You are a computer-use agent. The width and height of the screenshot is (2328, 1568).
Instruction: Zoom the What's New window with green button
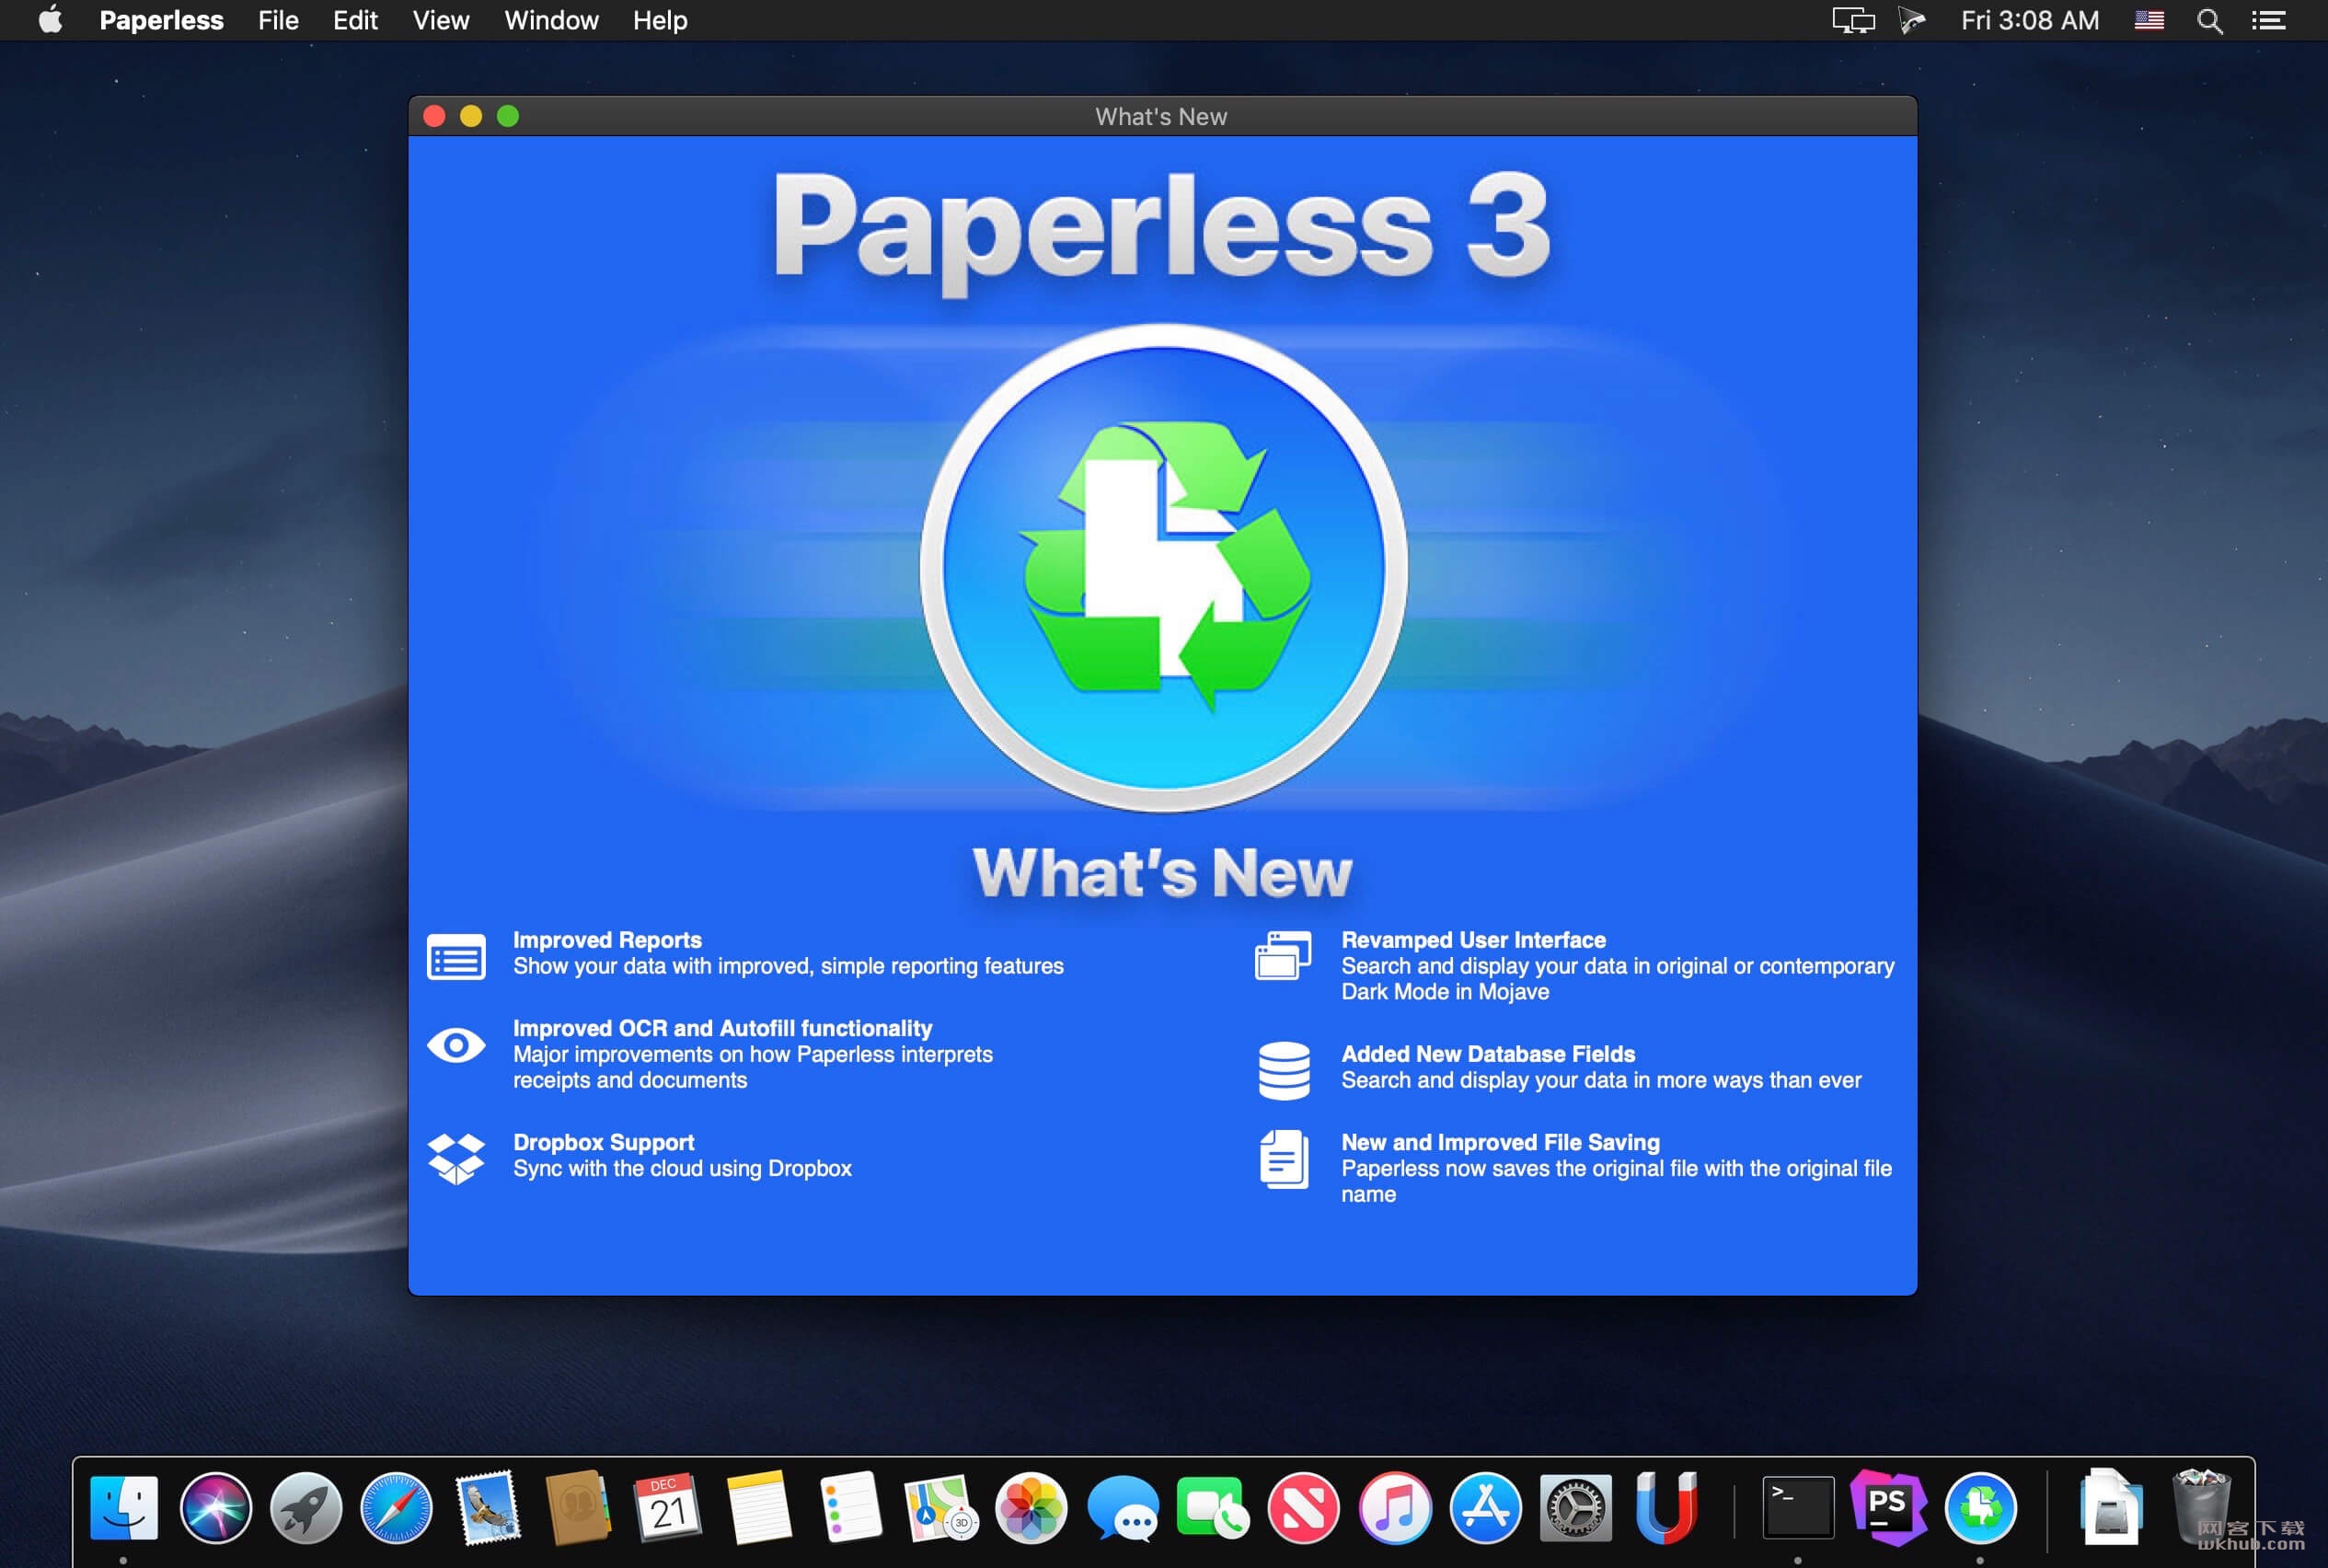508,116
